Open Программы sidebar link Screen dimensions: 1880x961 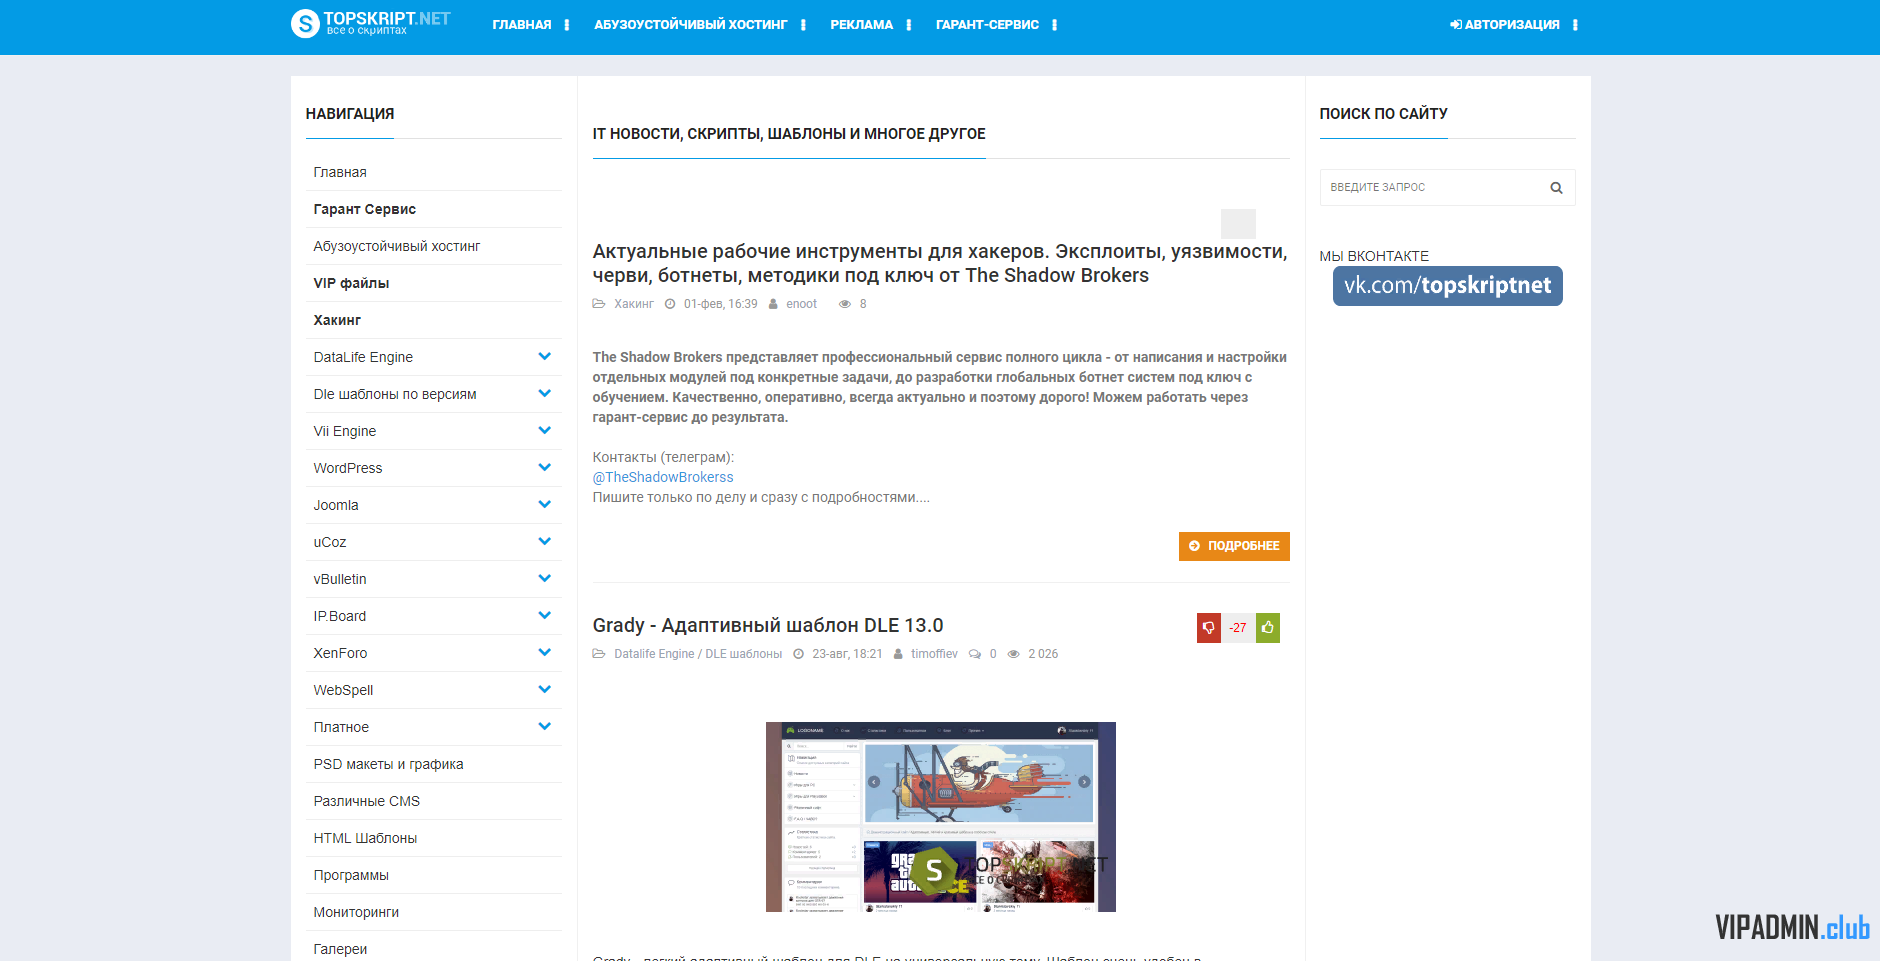[351, 875]
